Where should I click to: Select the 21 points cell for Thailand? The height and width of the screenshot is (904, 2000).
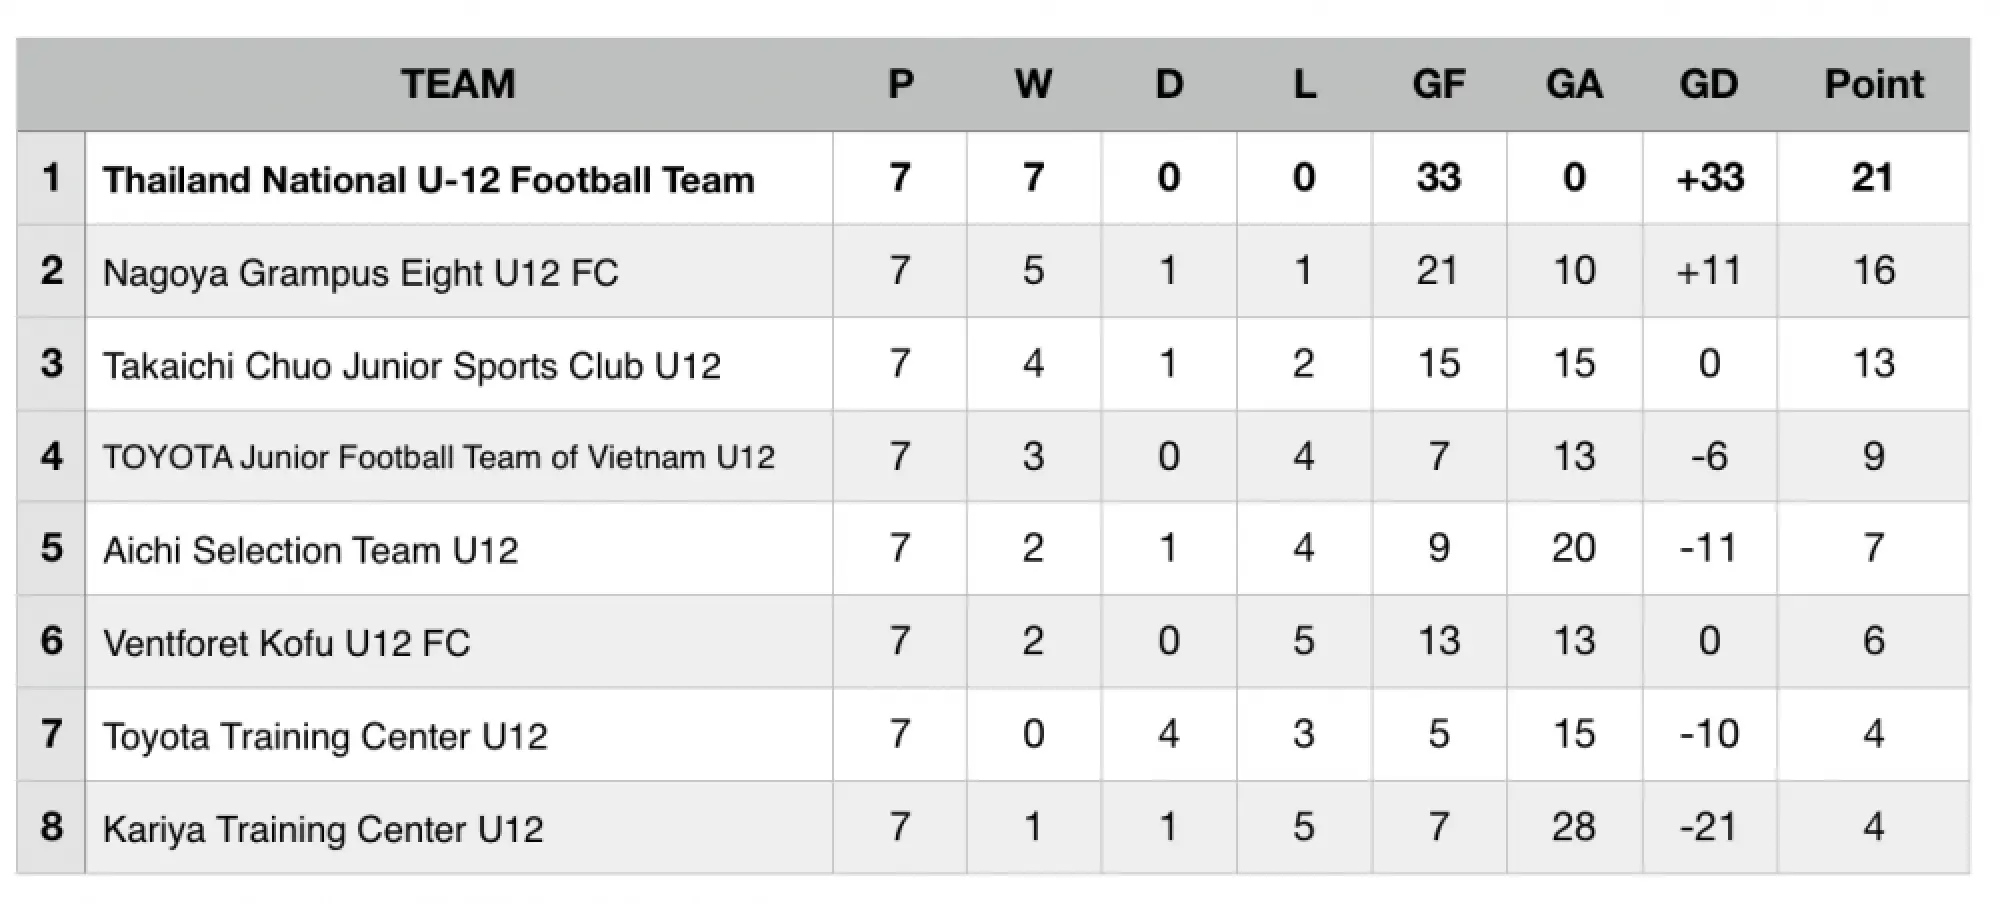click(1873, 178)
